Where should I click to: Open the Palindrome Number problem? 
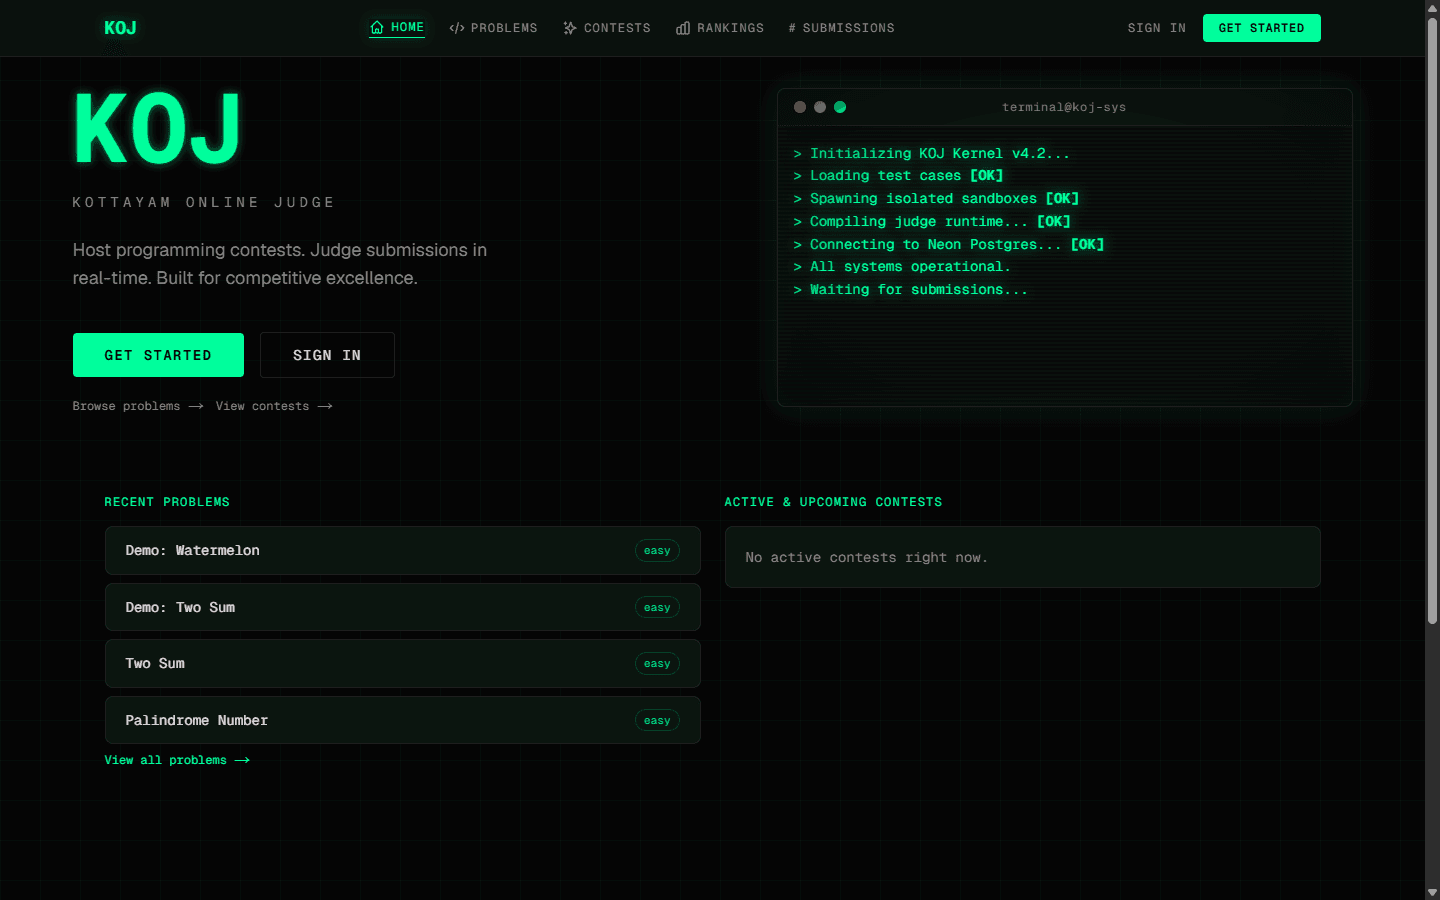click(x=403, y=720)
